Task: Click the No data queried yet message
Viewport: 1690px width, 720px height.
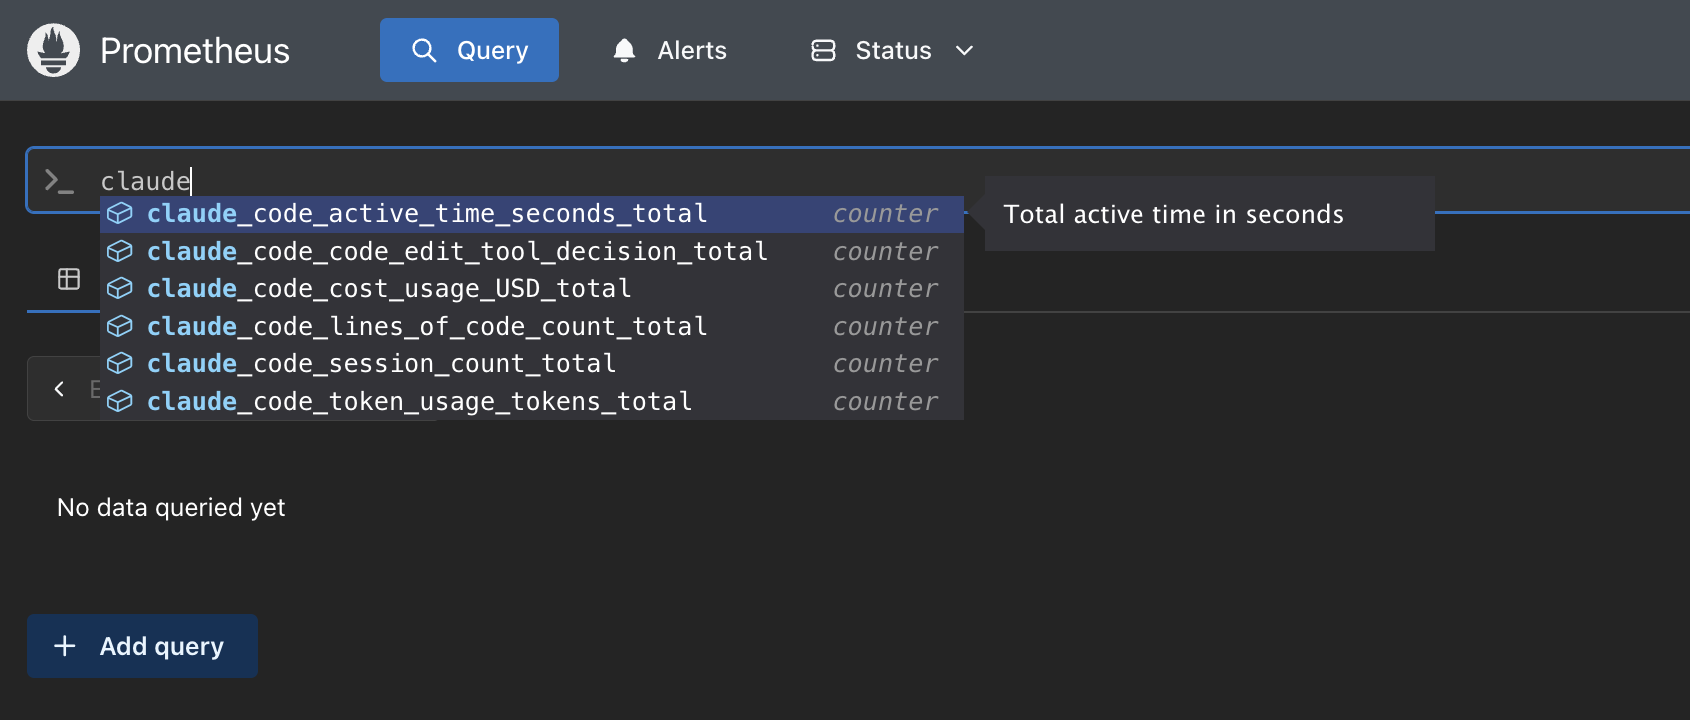Action: pos(171,508)
